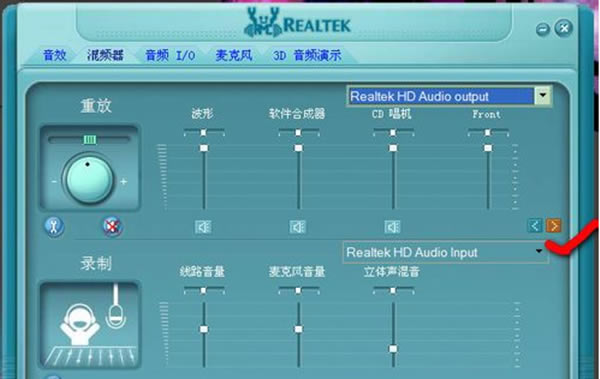Click the 线路音量 recording volume slider handle

[x=204, y=329]
